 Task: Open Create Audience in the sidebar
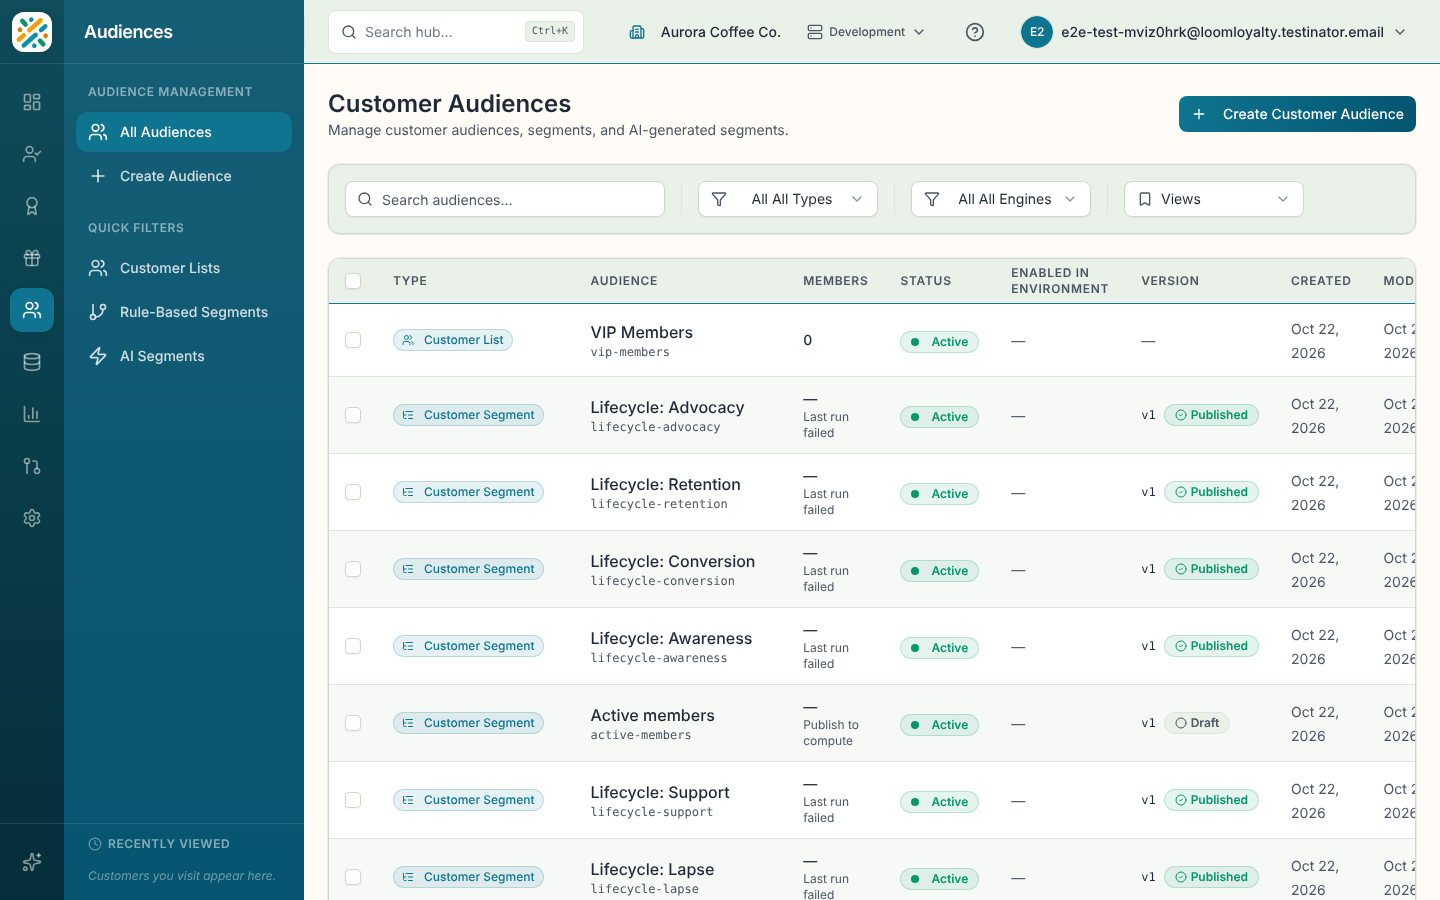184,176
